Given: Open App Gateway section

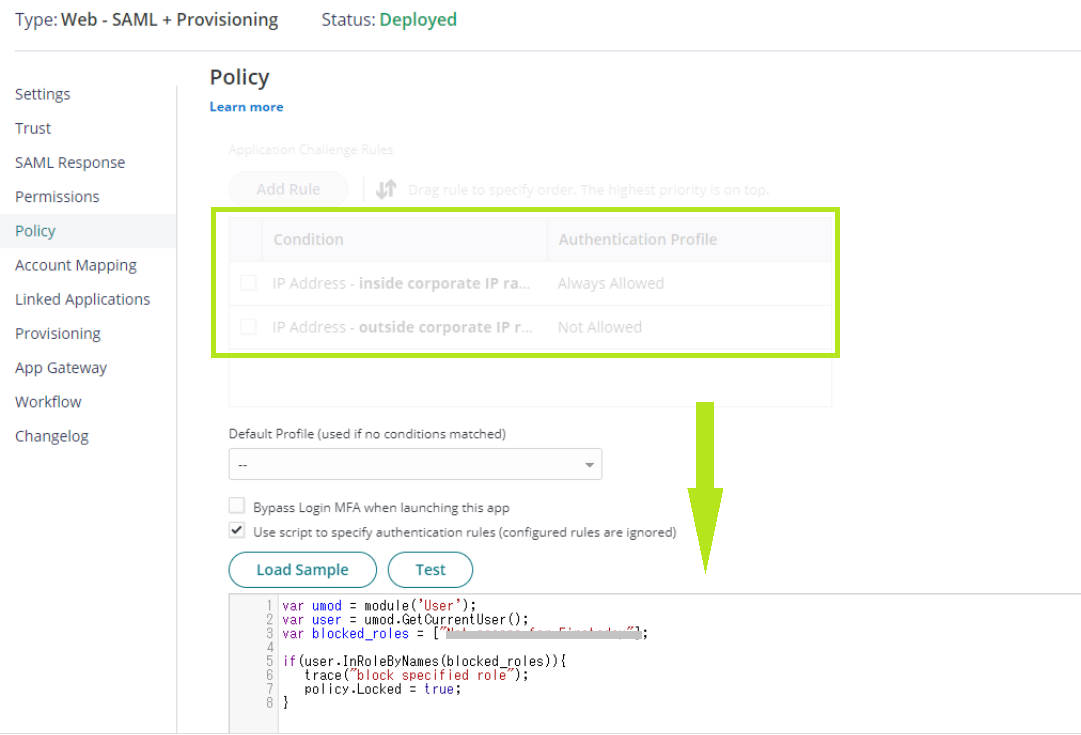Looking at the screenshot, I should [x=61, y=368].
